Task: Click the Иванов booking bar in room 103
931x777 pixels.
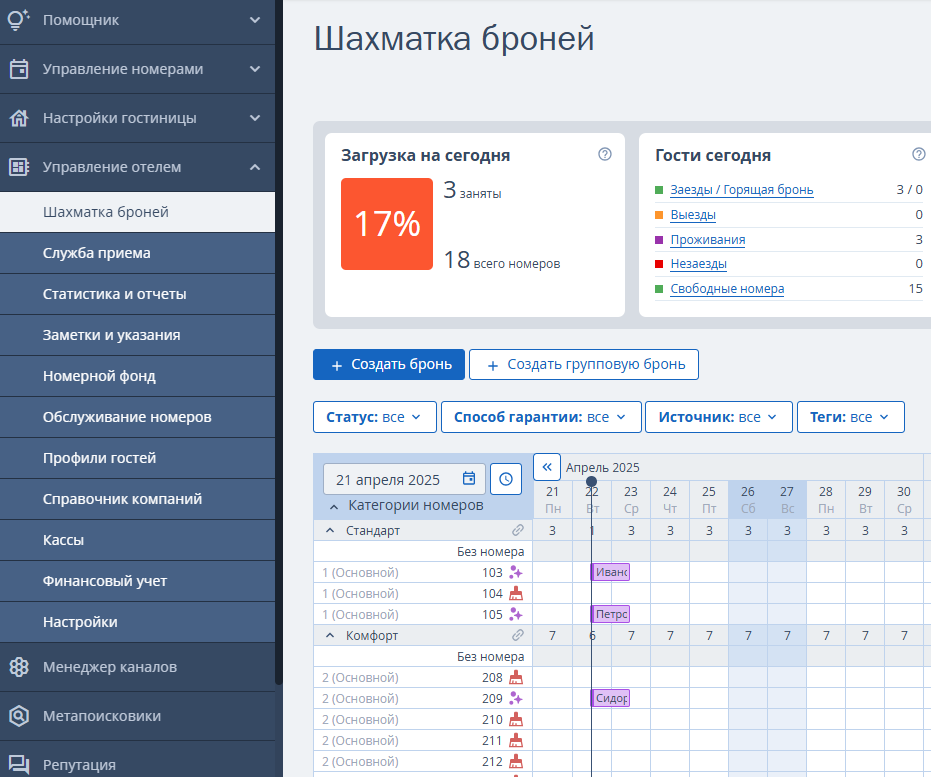Action: [610, 572]
